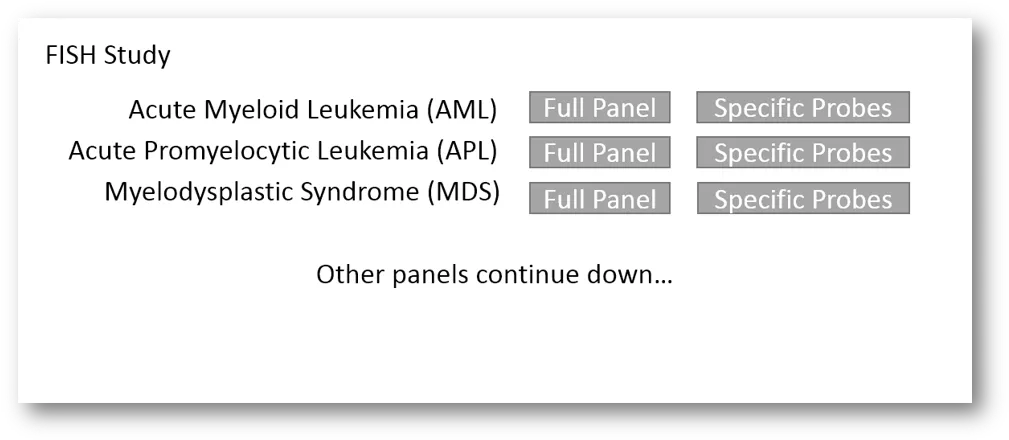Click the Specific Probes button in the MDS row
Image resolution: width=1009 pixels, height=440 pixels.
click(x=803, y=198)
